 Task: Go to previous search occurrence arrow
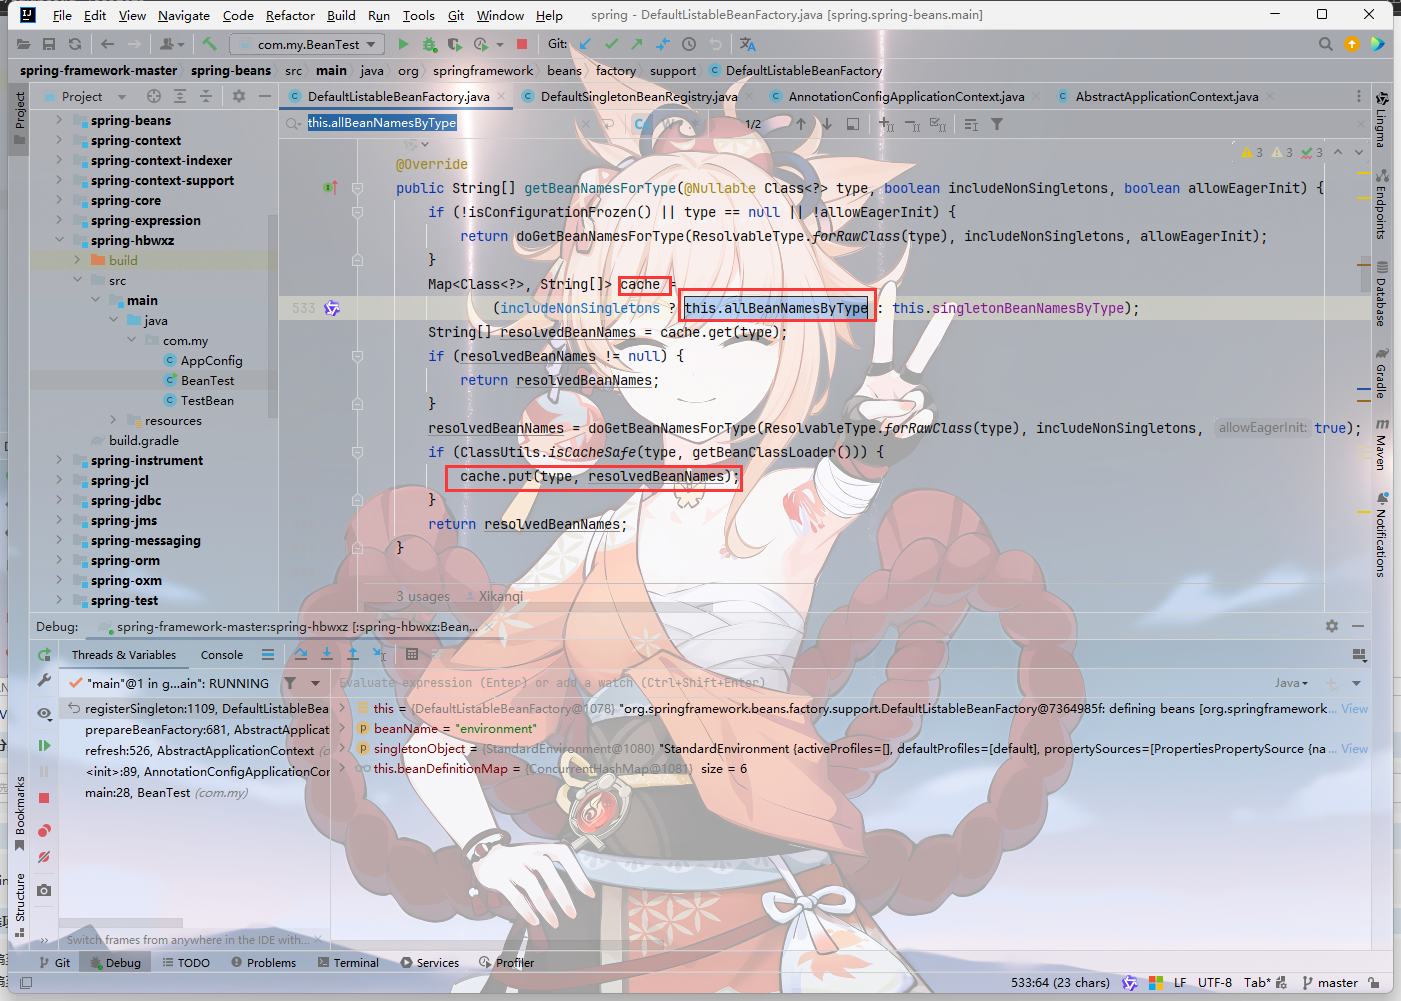click(x=801, y=124)
